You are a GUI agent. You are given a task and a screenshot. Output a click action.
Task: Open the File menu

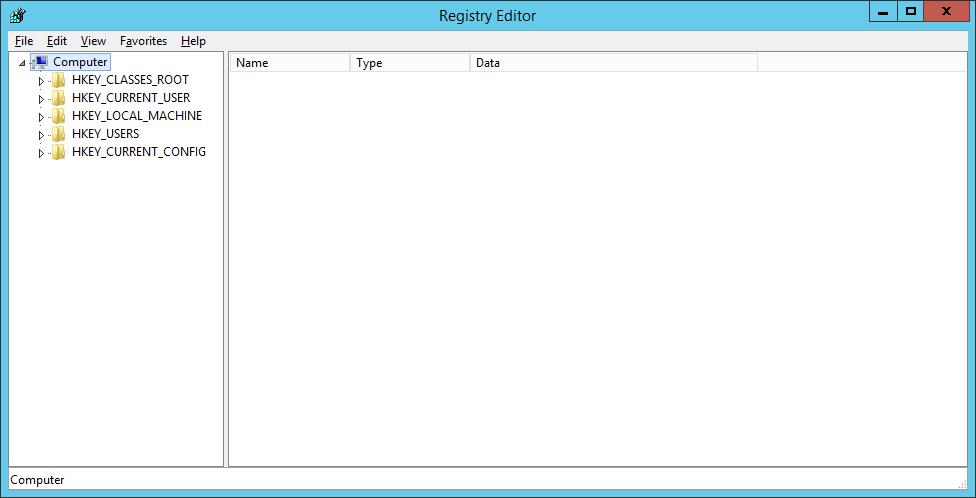(24, 41)
